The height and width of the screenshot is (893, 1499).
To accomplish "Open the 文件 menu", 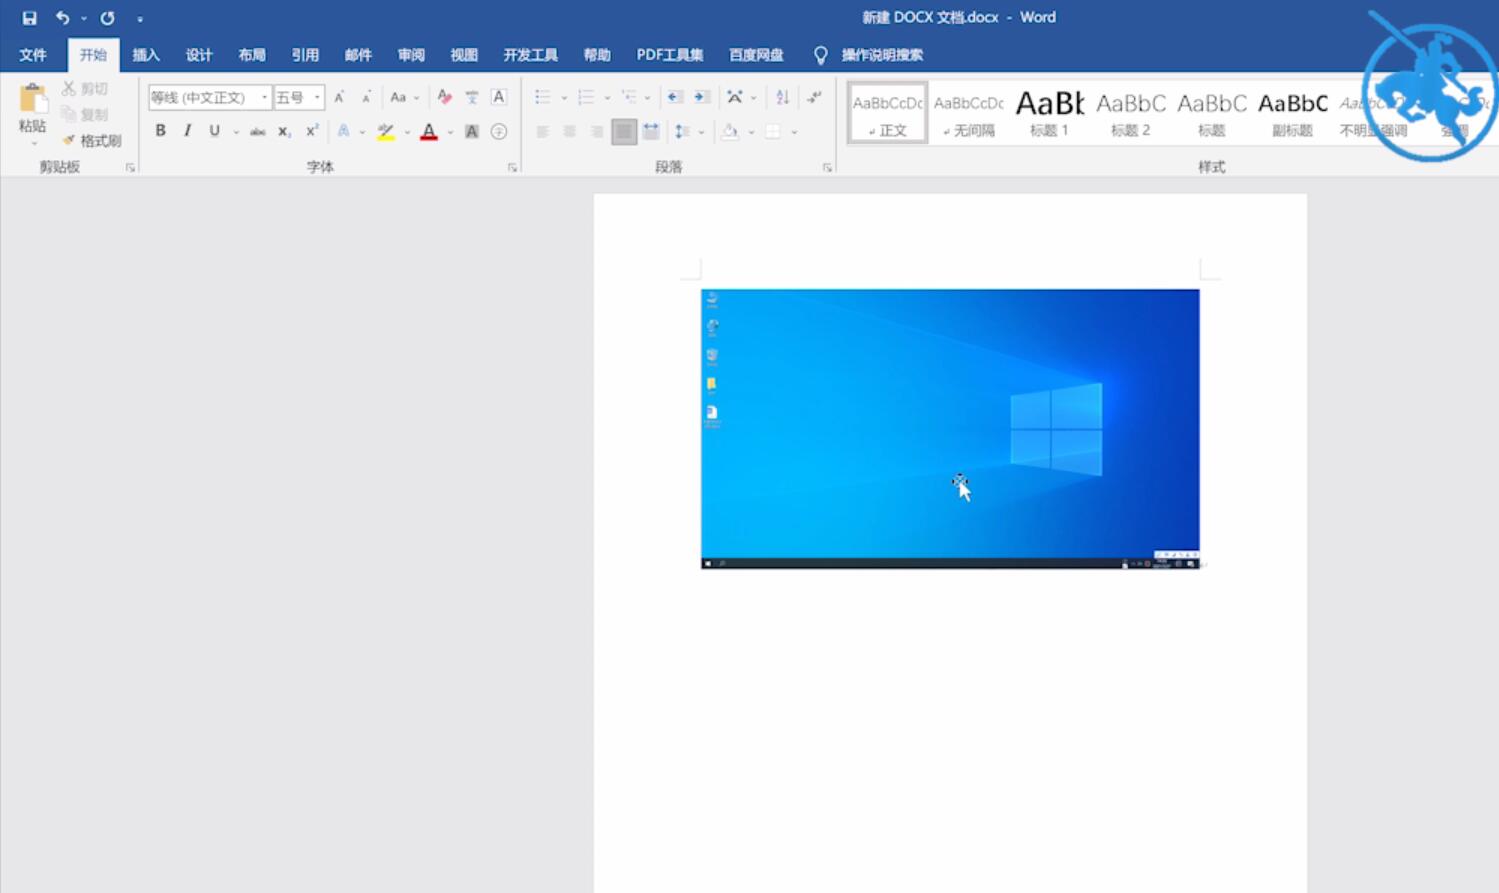I will tap(33, 55).
